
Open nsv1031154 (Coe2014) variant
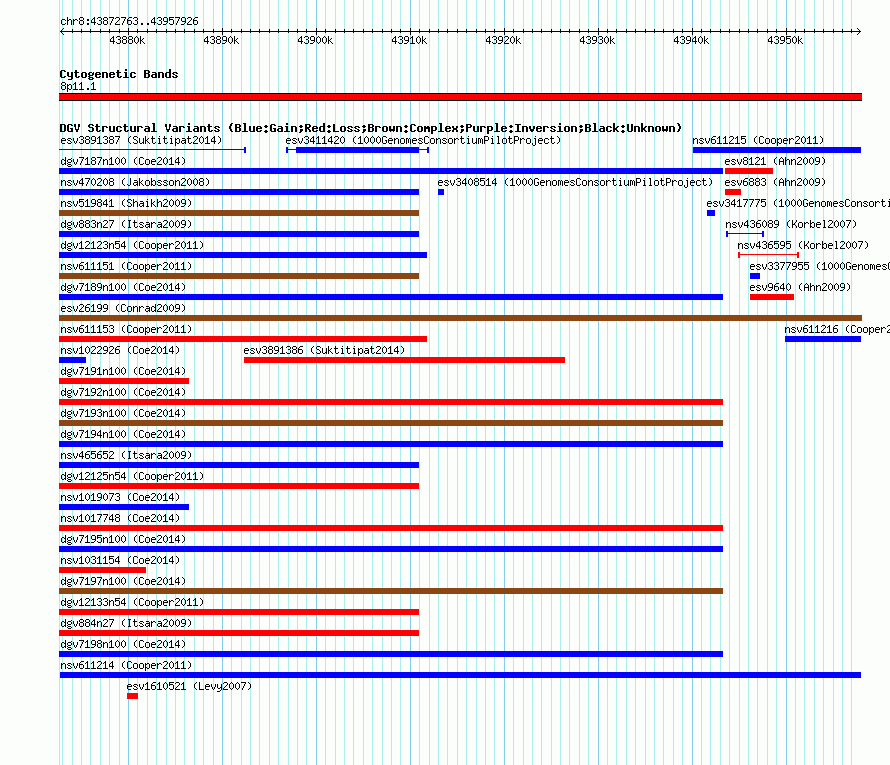pos(120,560)
